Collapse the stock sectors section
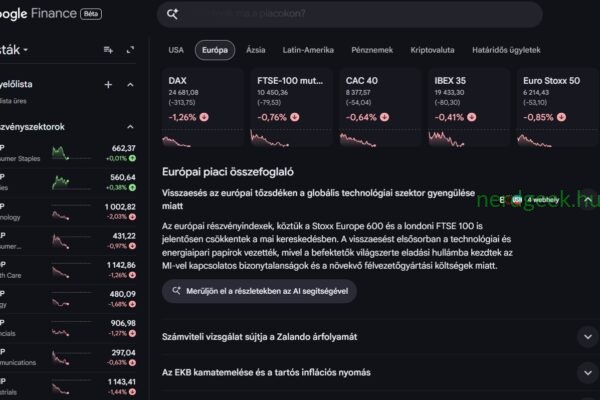Screen dimensions: 600x400 click(130, 127)
